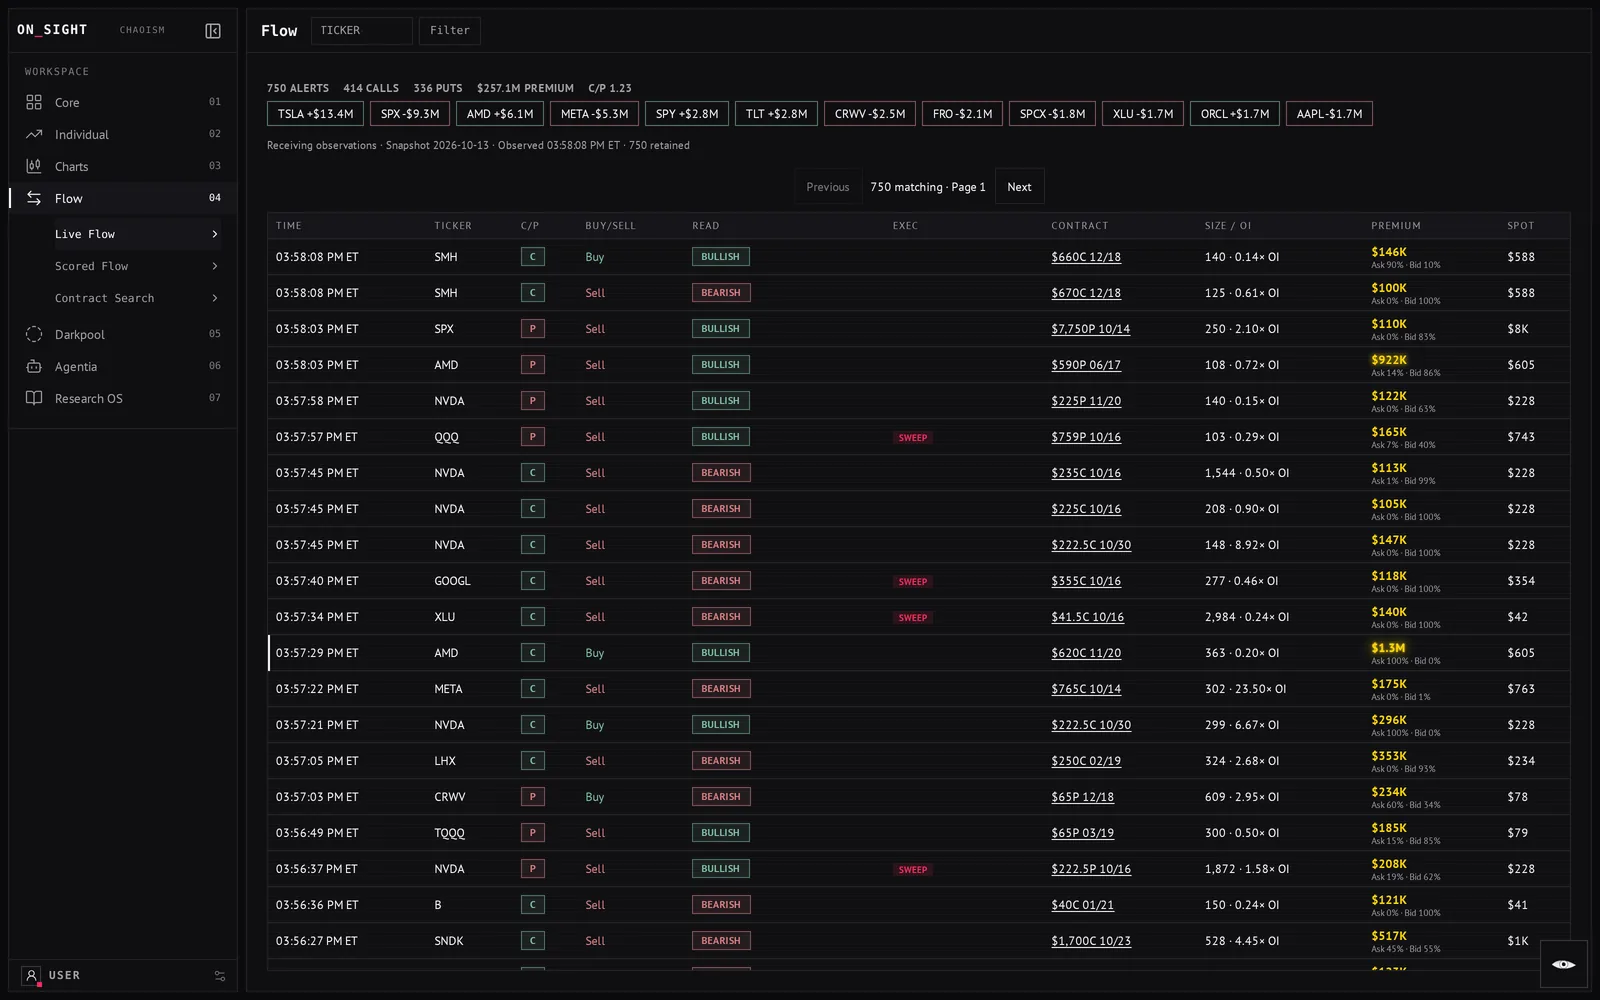Click the CRWV ticker cell
1600x1000 pixels.
click(x=450, y=797)
